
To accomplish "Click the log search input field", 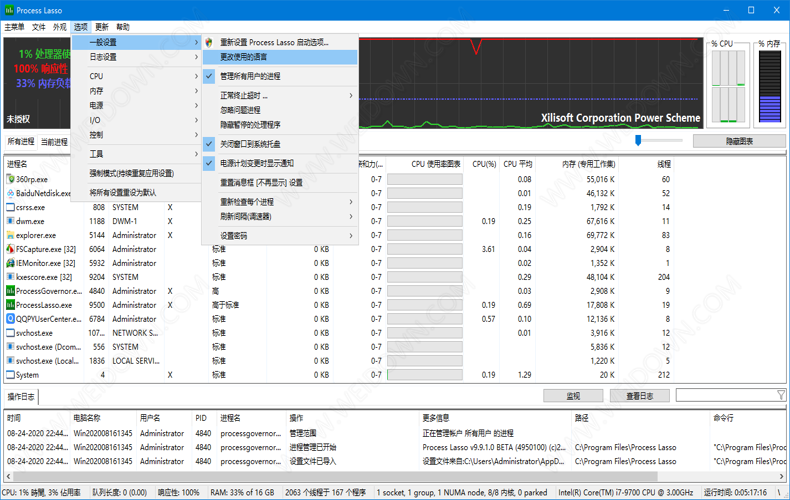I will (x=724, y=396).
